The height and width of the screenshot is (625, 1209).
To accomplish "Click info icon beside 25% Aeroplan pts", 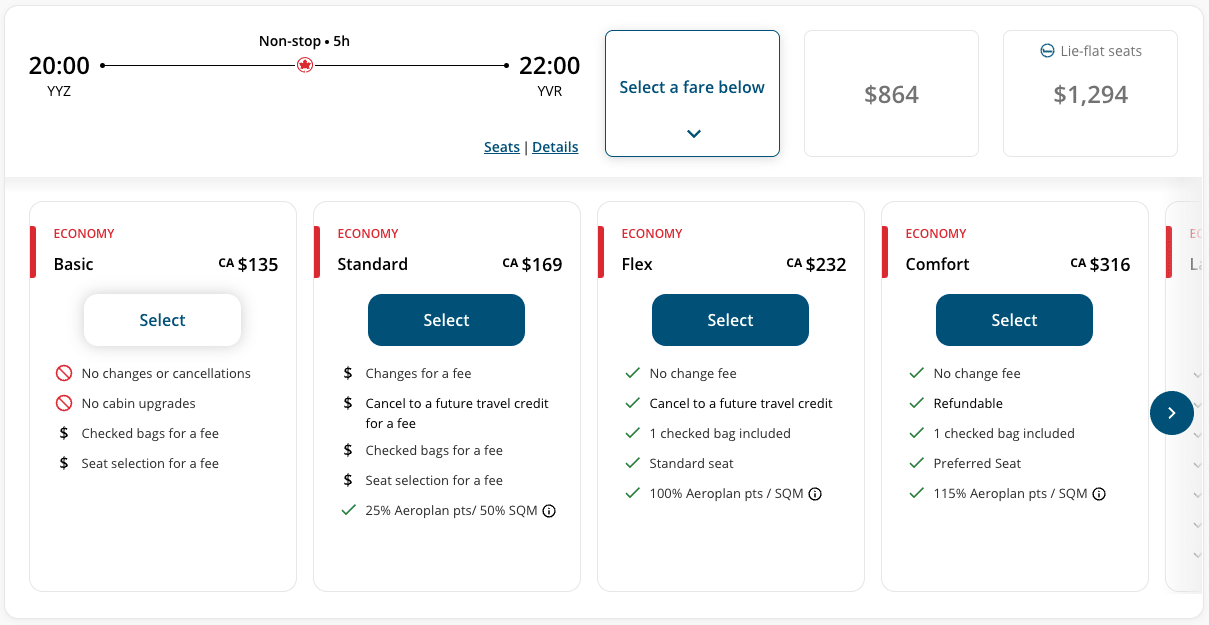I will point(548,511).
